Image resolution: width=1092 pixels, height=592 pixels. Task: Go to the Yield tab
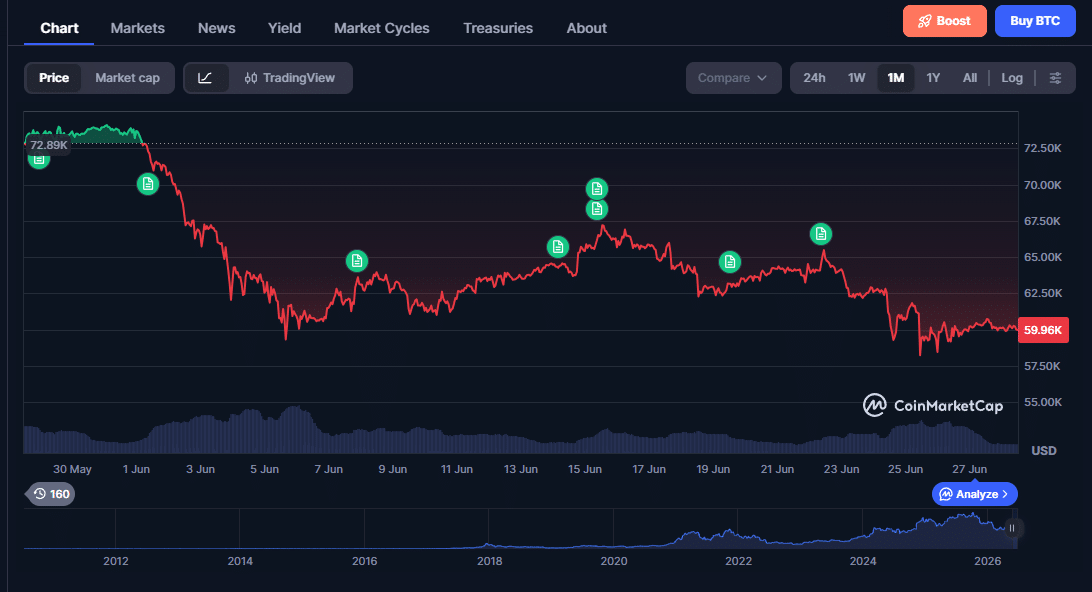pyautogui.click(x=285, y=28)
